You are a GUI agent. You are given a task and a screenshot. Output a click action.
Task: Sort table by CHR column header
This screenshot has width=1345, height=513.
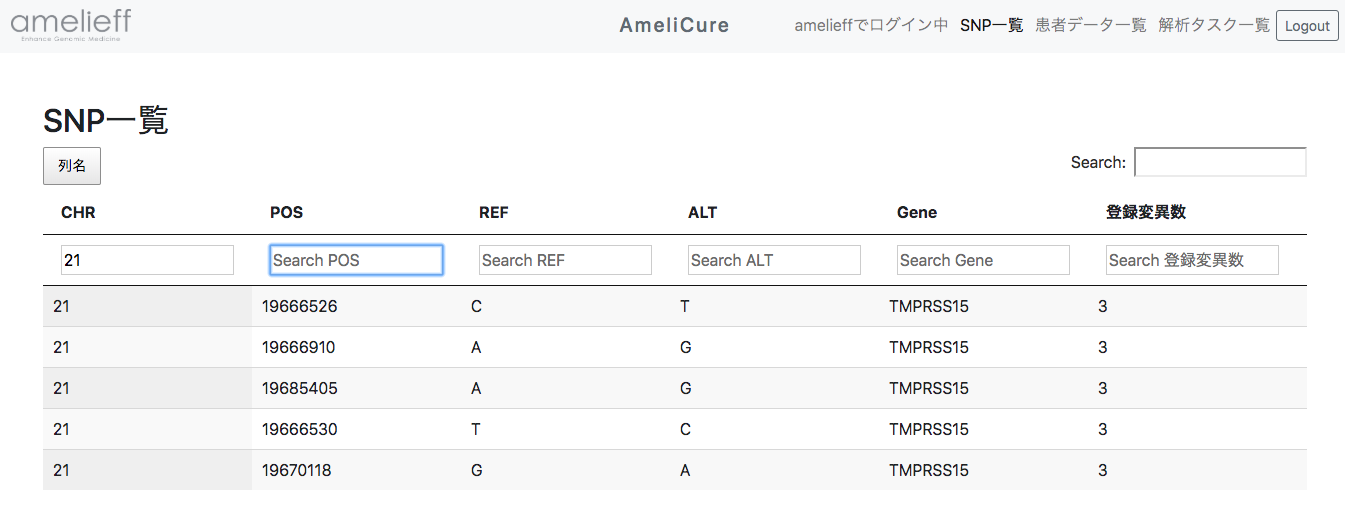(x=78, y=212)
